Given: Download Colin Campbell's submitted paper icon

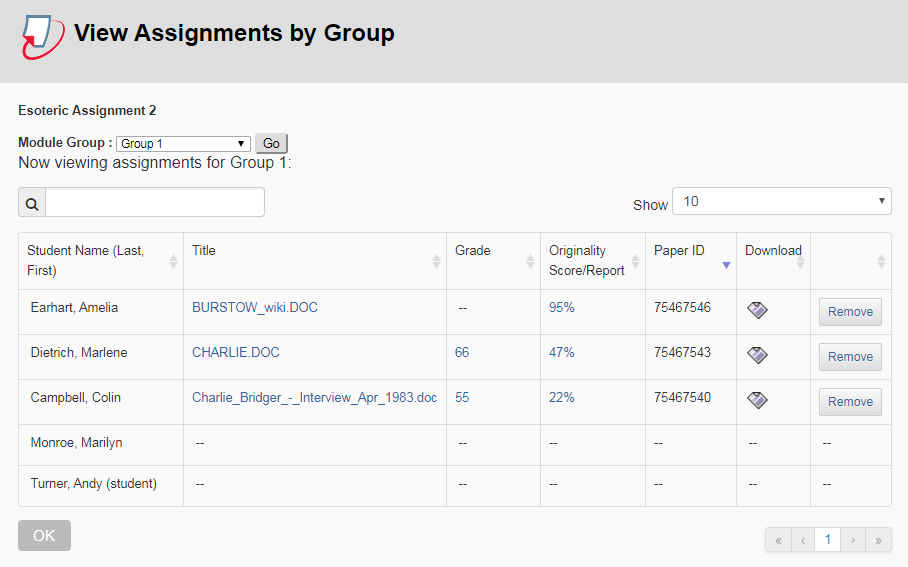Looking at the screenshot, I should tap(757, 400).
